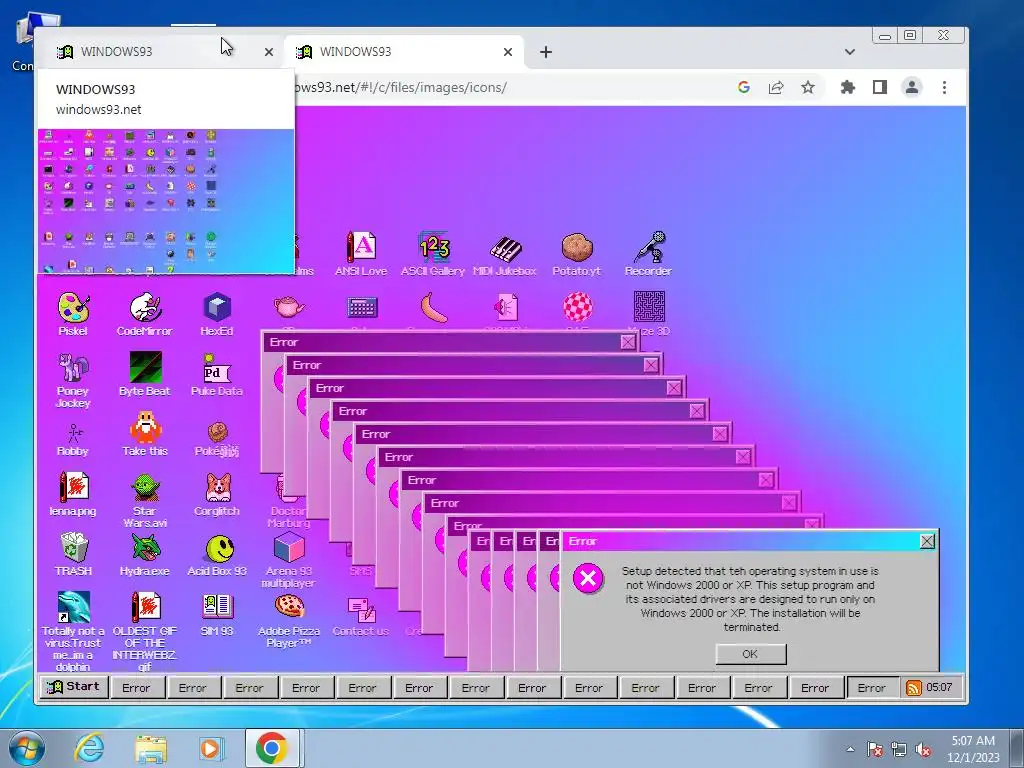The width and height of the screenshot is (1024, 768).
Task: Show hidden system tray icons
Action: coord(850,749)
